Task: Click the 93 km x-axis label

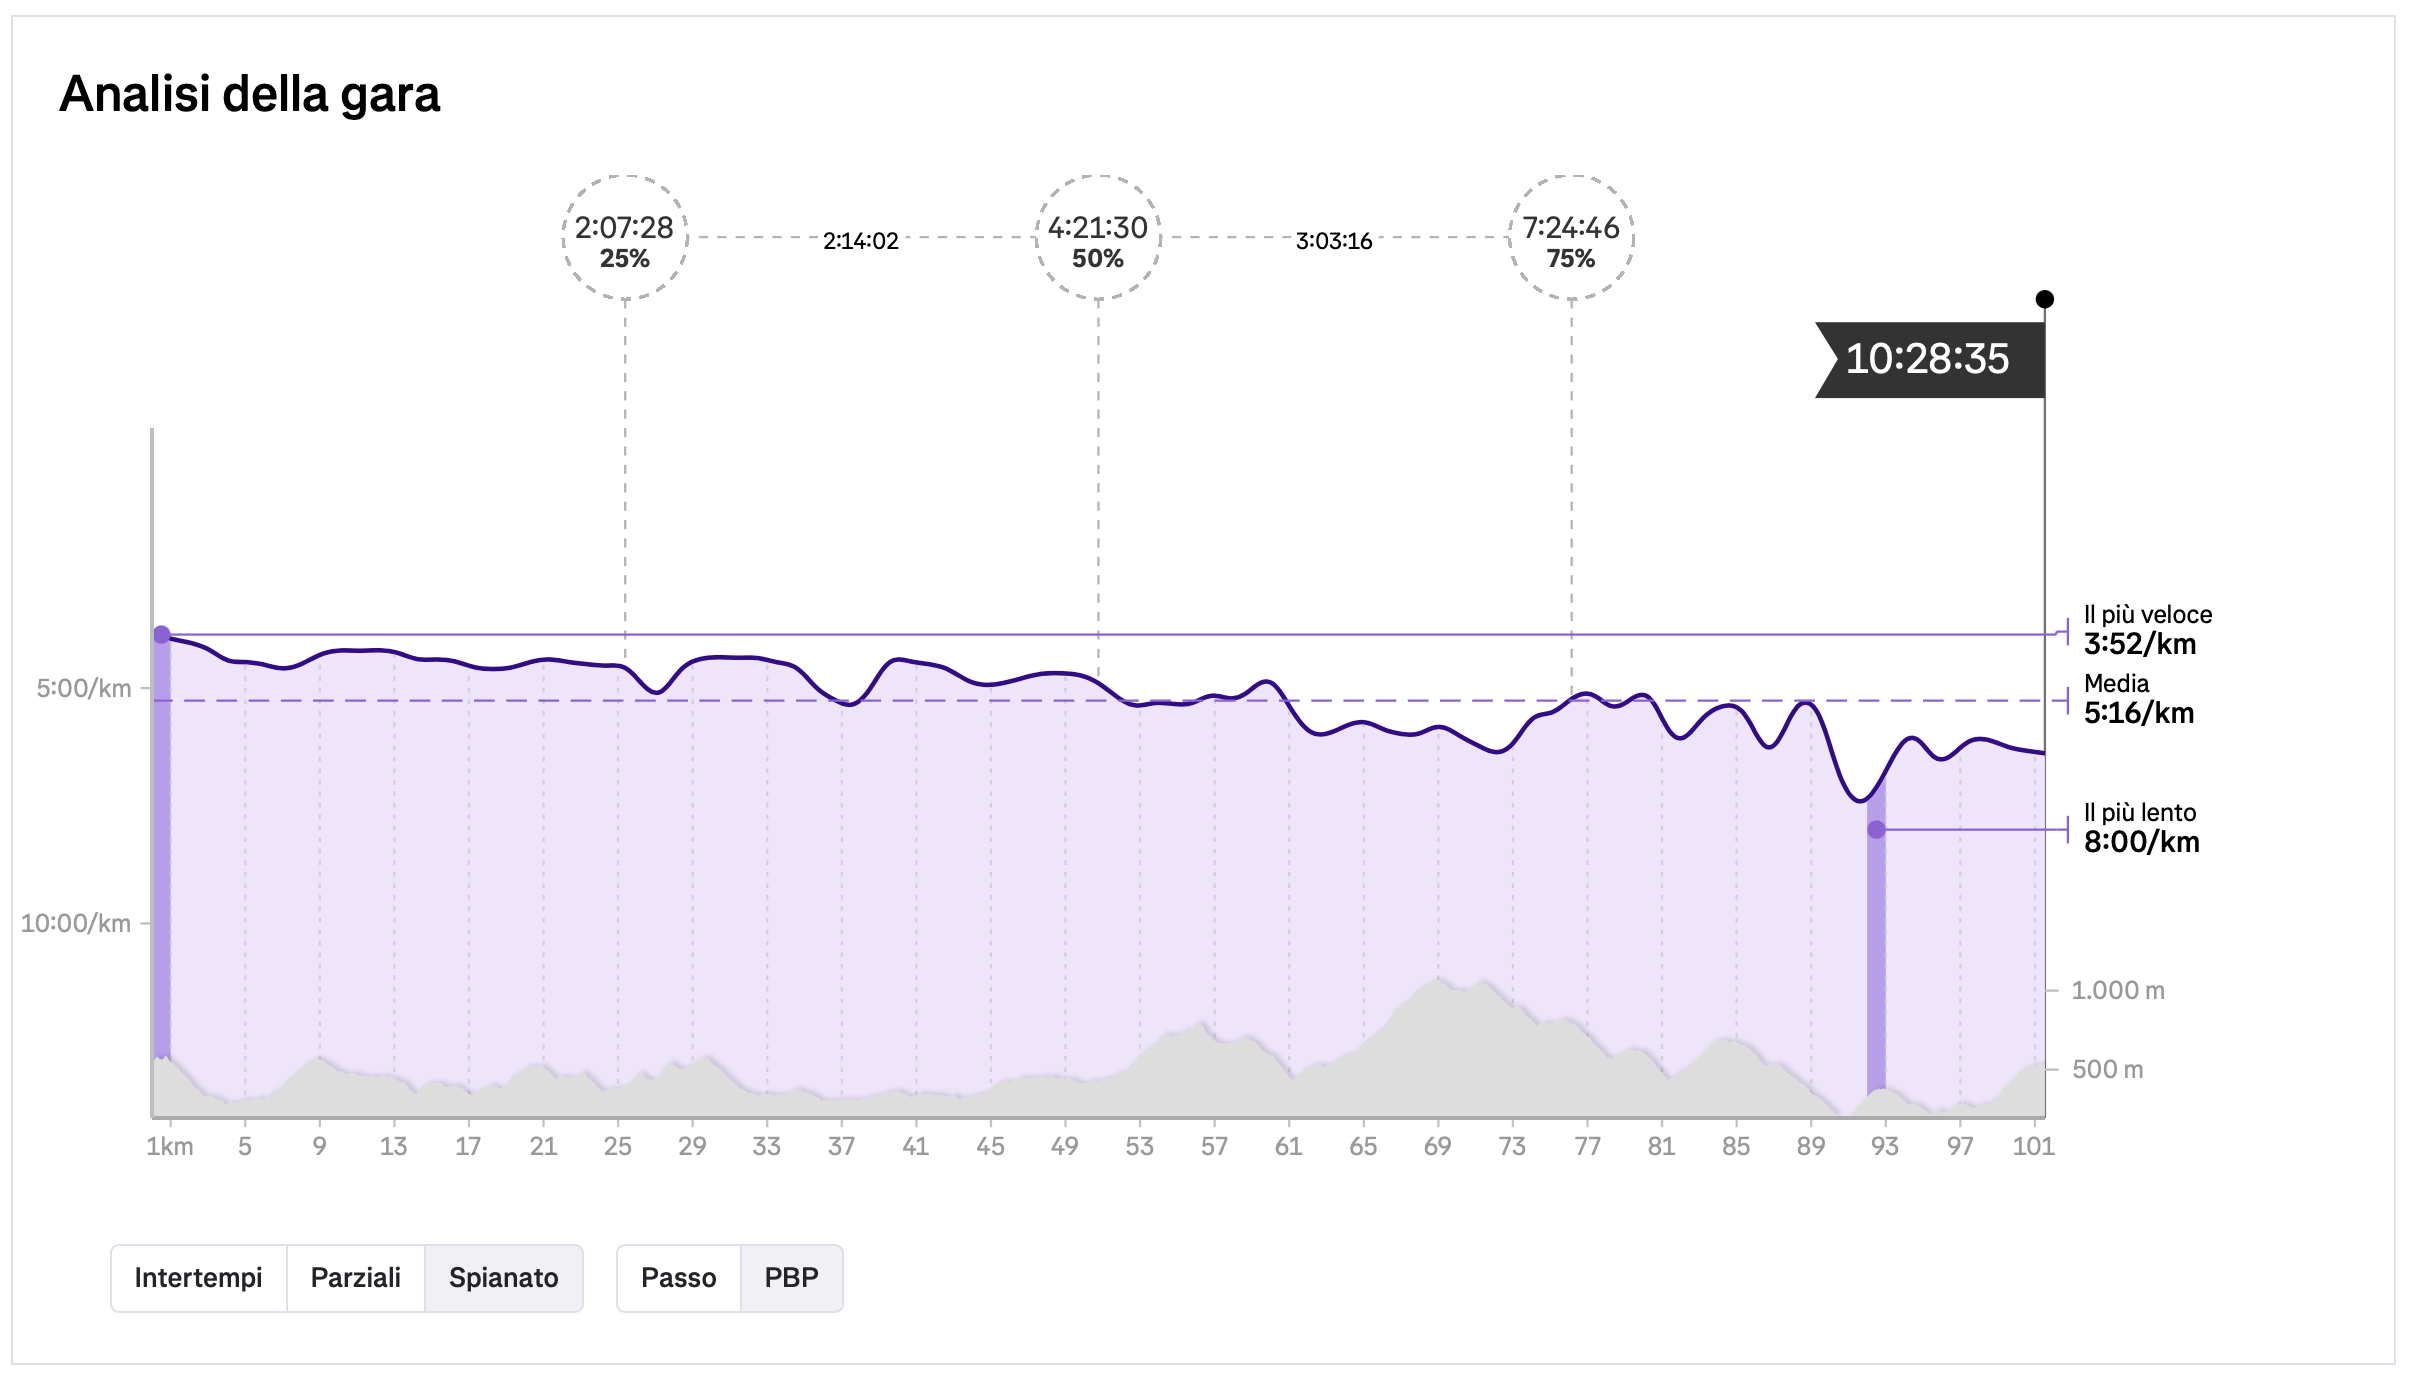Action: pyautogui.click(x=1885, y=1147)
